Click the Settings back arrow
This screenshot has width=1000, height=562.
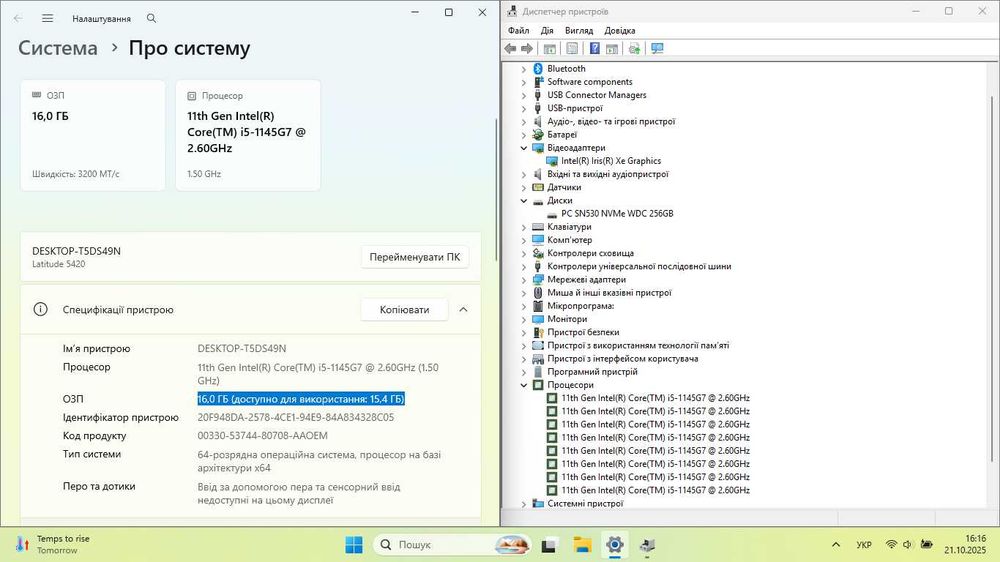18,18
